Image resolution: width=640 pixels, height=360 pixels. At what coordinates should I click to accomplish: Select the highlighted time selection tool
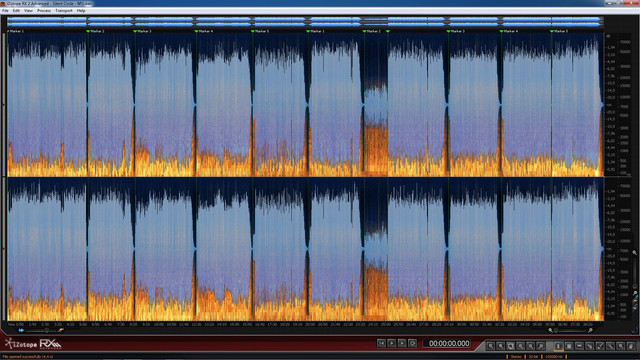558,346
